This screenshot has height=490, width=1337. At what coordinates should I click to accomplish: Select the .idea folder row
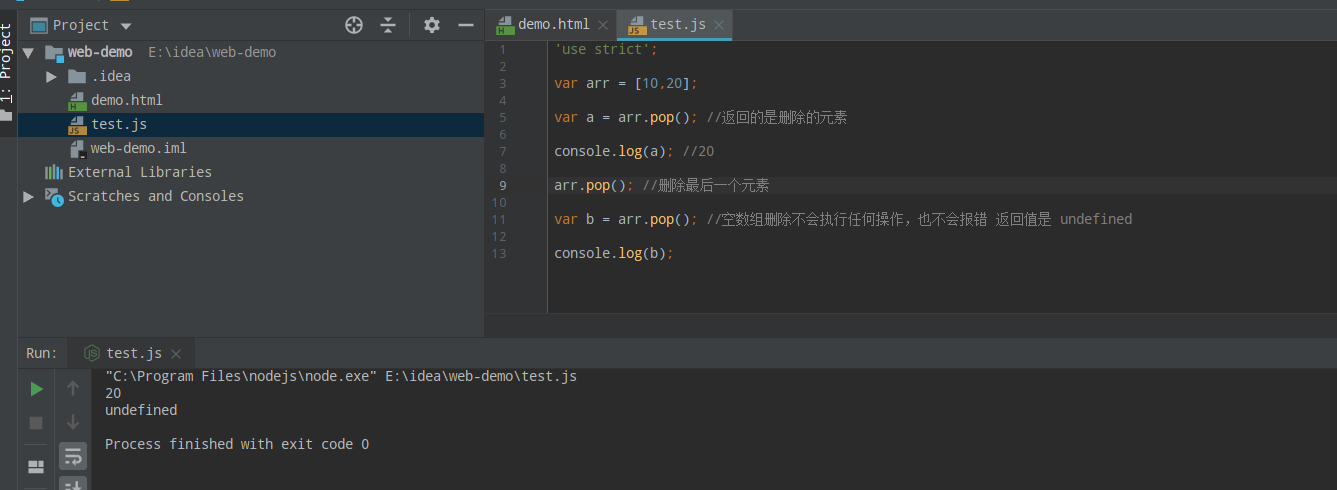tap(251, 76)
